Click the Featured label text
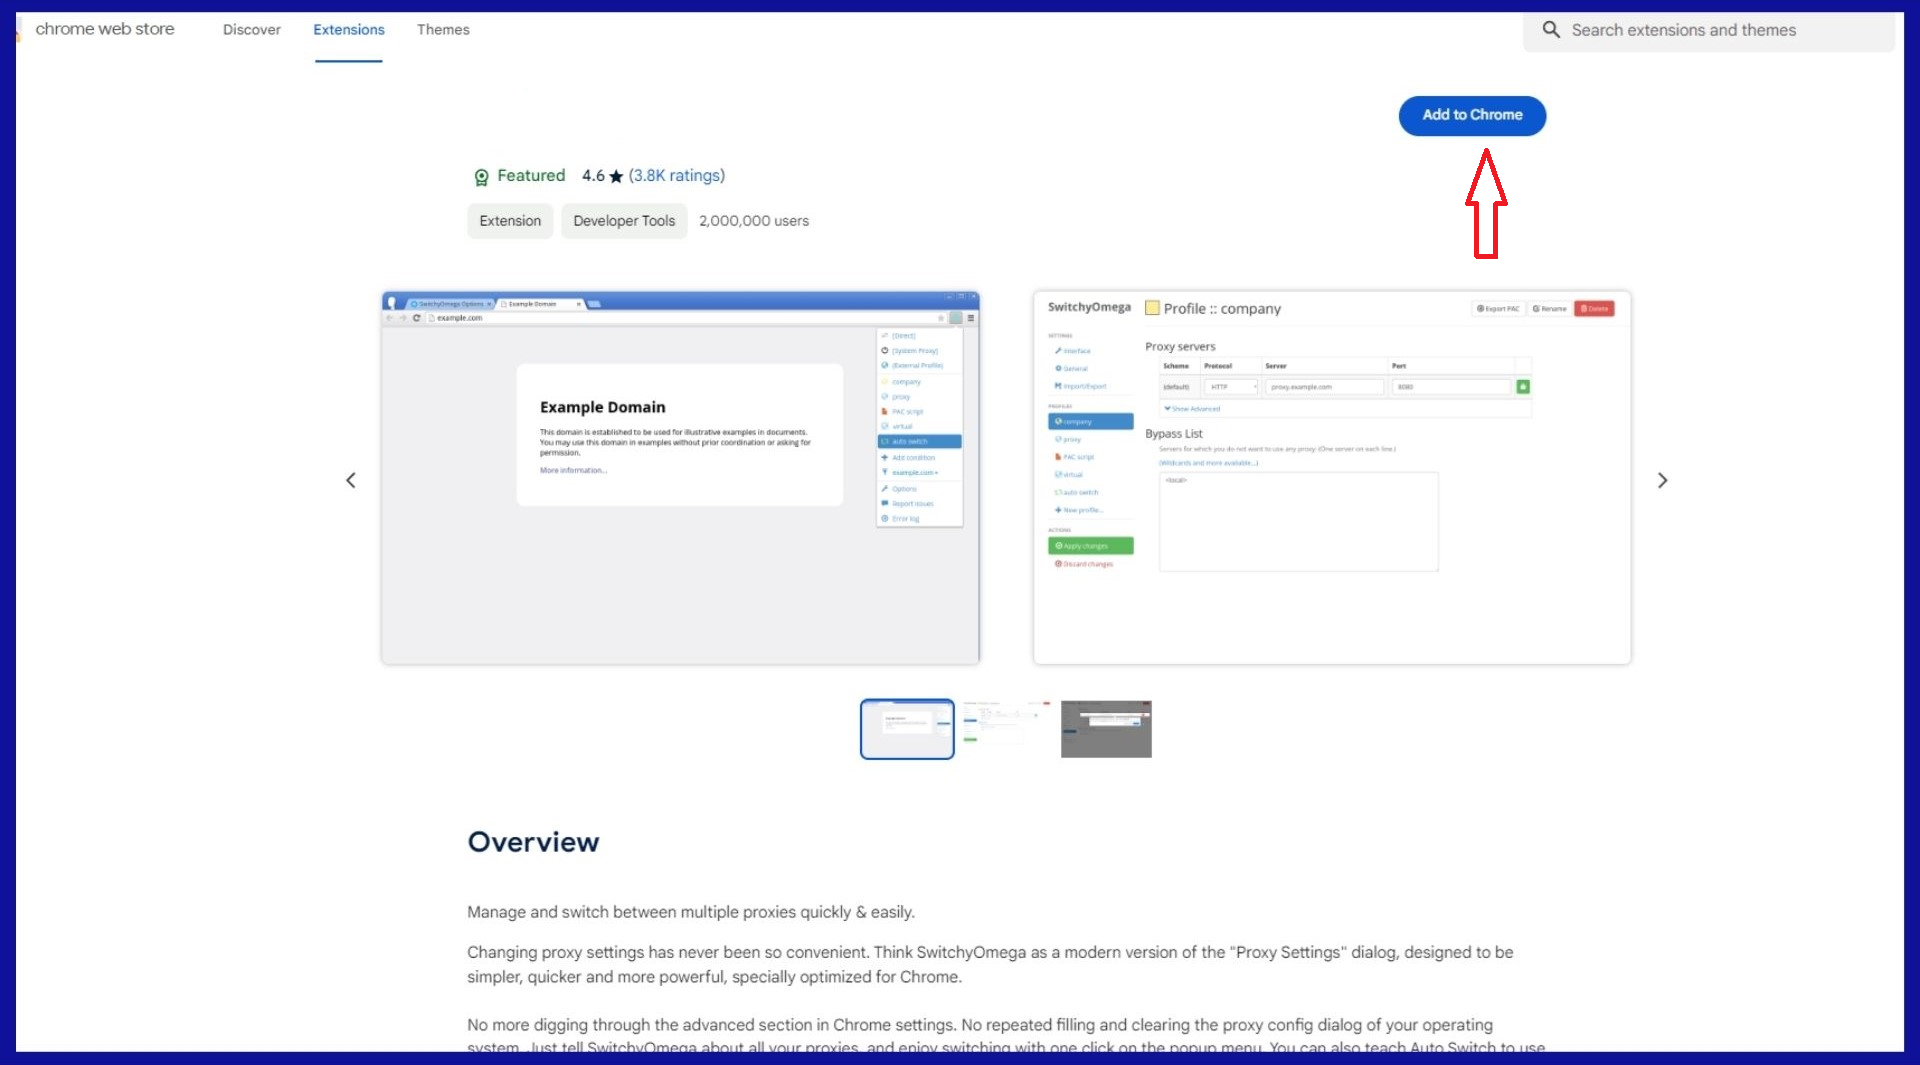 tap(531, 176)
